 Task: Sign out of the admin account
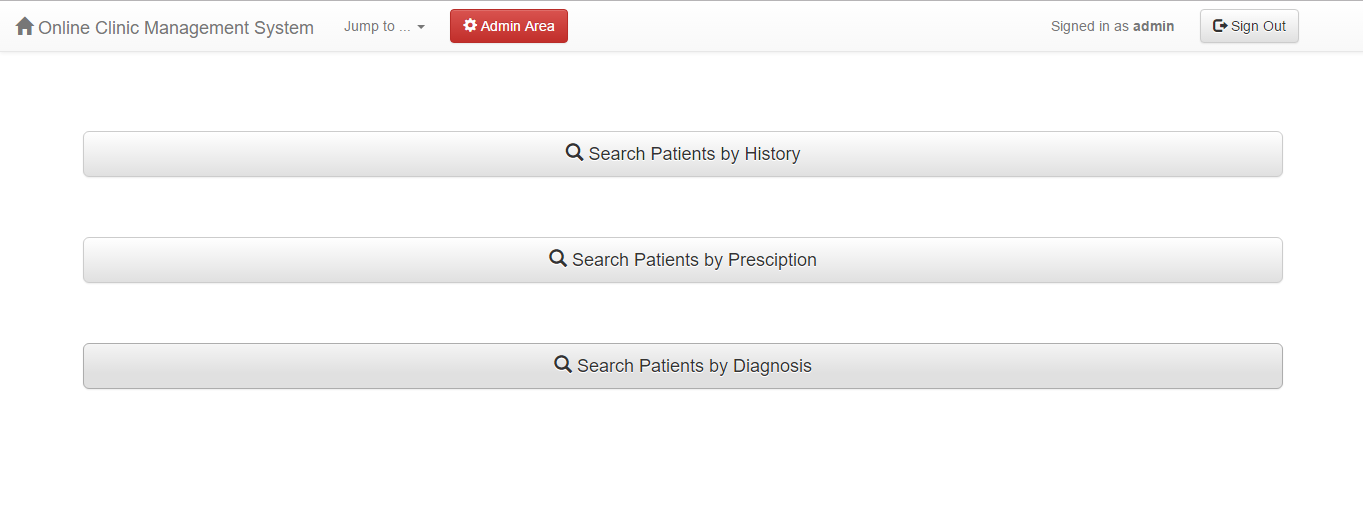pyautogui.click(x=1249, y=26)
